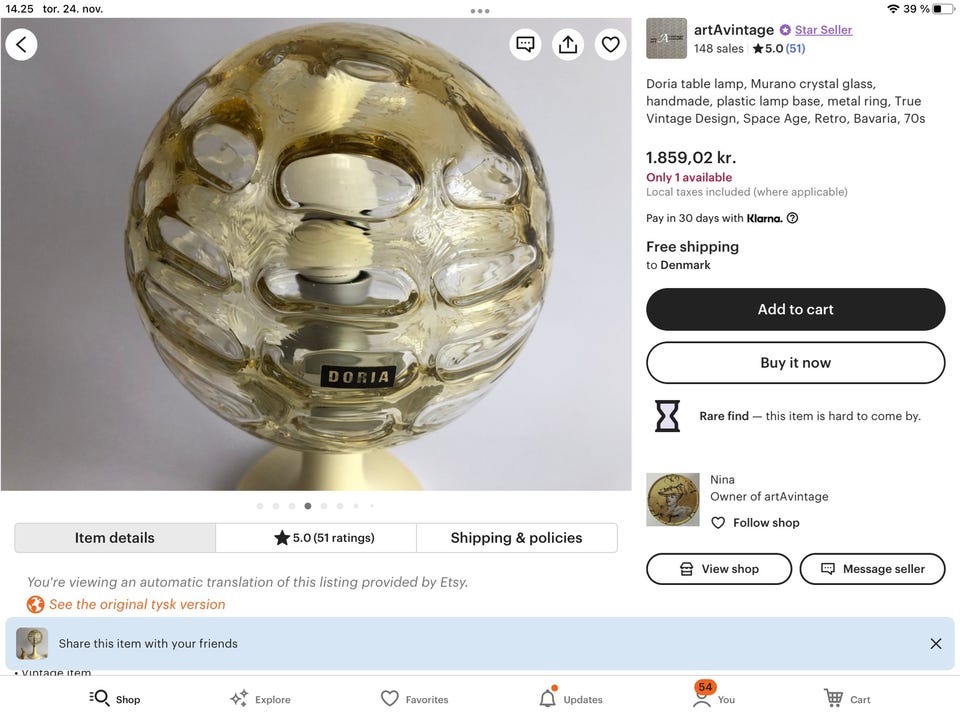Open the Shop search tab
The width and height of the screenshot is (960, 720).
114,698
